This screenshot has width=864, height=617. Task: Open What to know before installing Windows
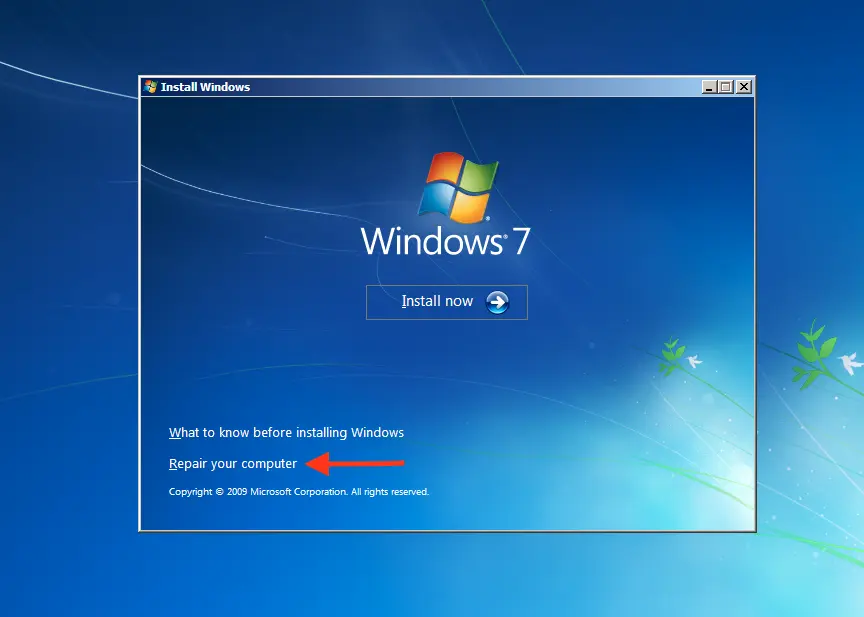[286, 433]
